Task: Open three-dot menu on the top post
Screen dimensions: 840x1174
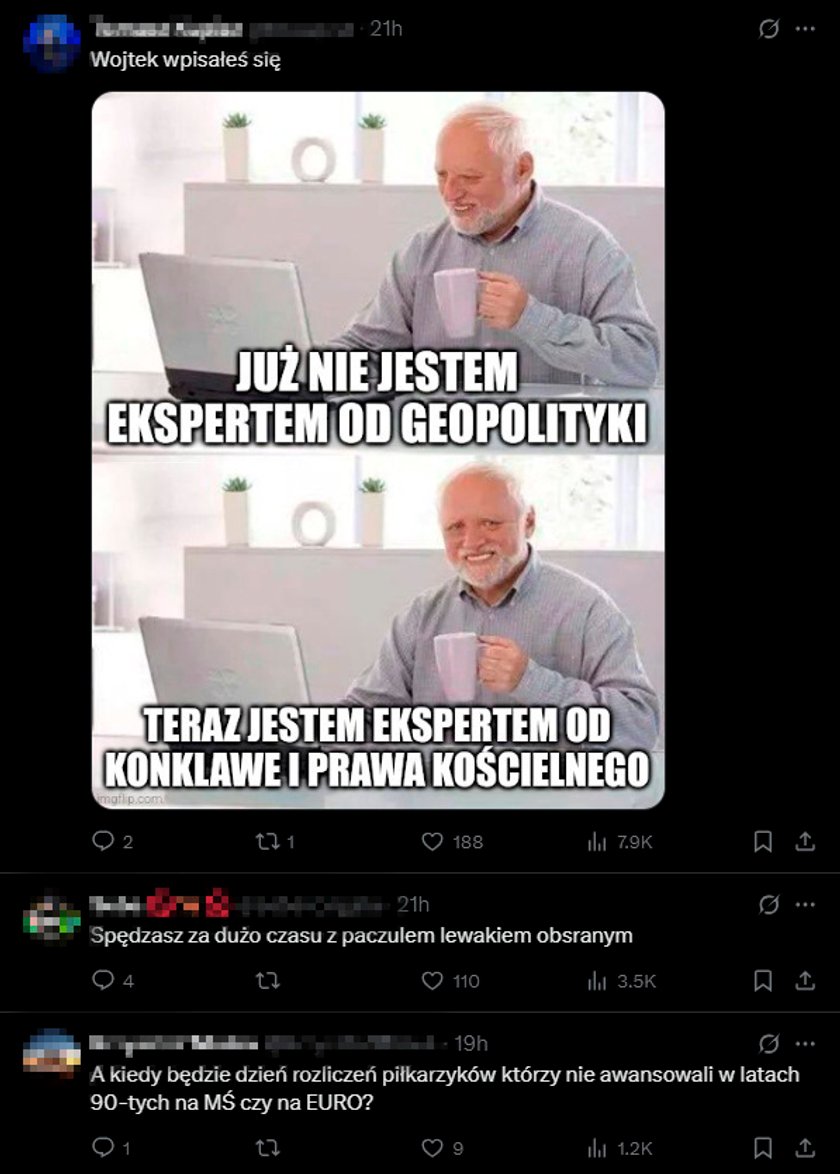Action: [805, 29]
